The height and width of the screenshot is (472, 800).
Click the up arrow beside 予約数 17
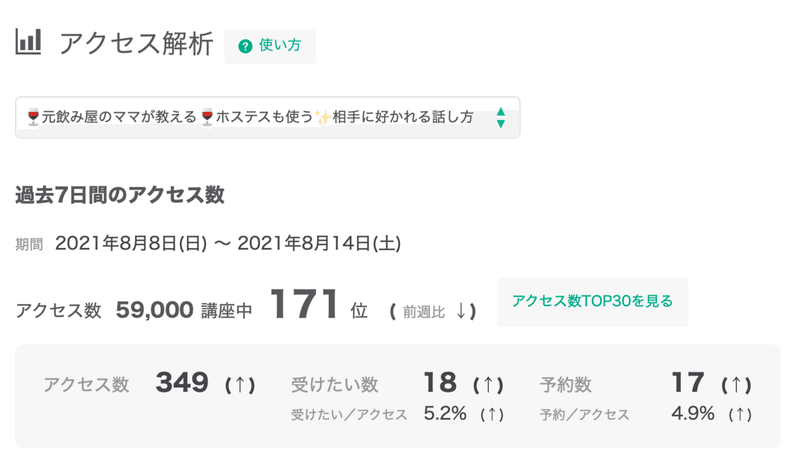(x=736, y=385)
